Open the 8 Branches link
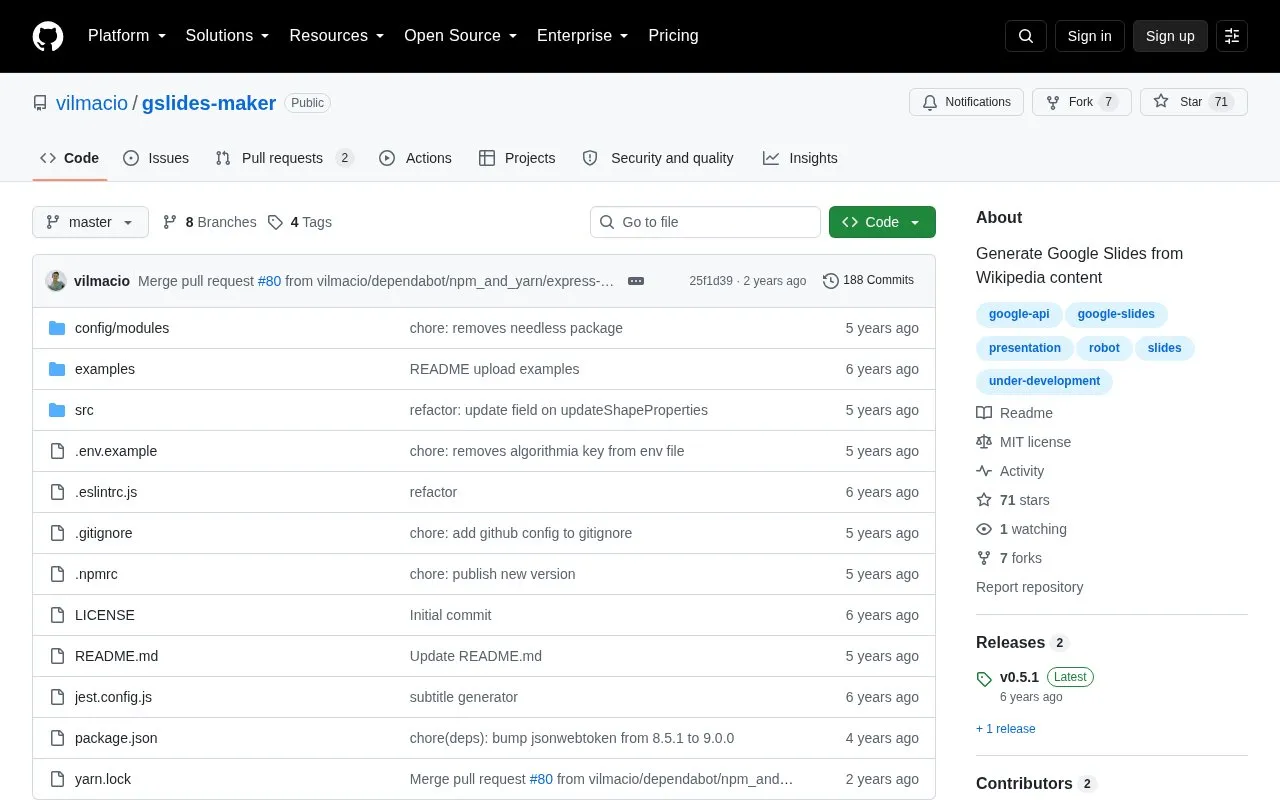The width and height of the screenshot is (1280, 800). (209, 222)
